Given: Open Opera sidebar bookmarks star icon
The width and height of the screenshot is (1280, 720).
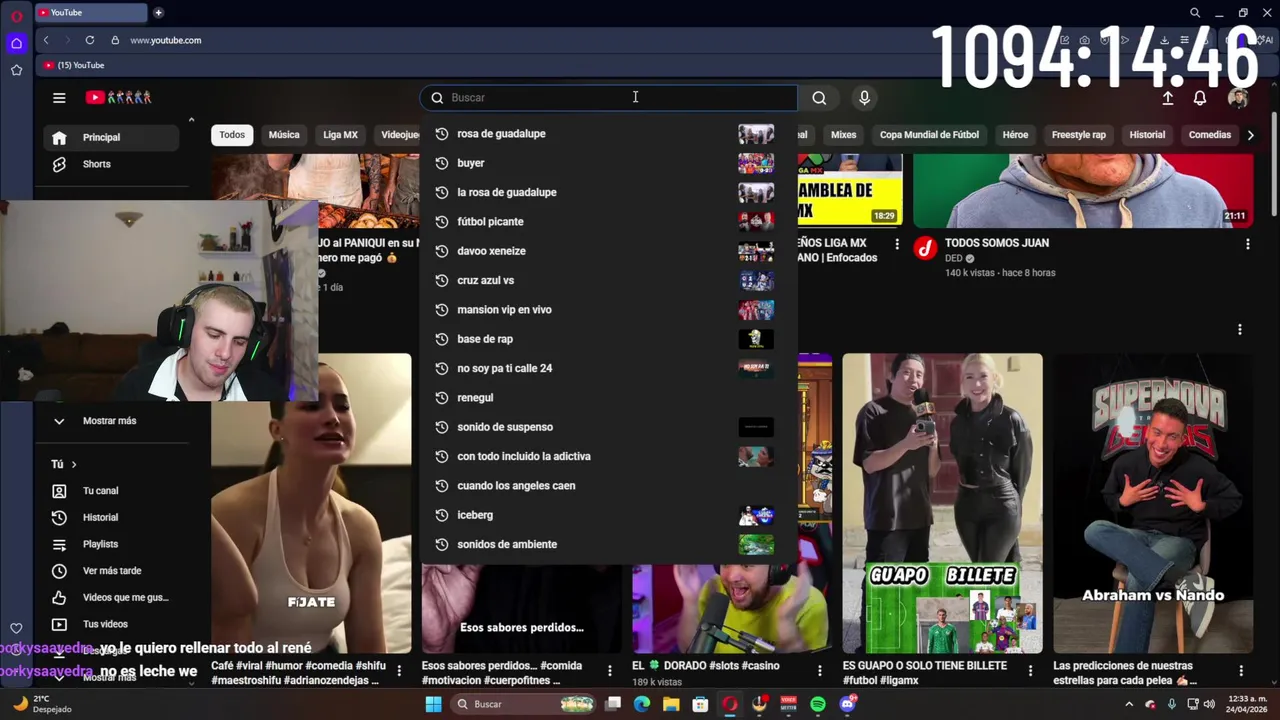Looking at the screenshot, I should tap(16, 70).
